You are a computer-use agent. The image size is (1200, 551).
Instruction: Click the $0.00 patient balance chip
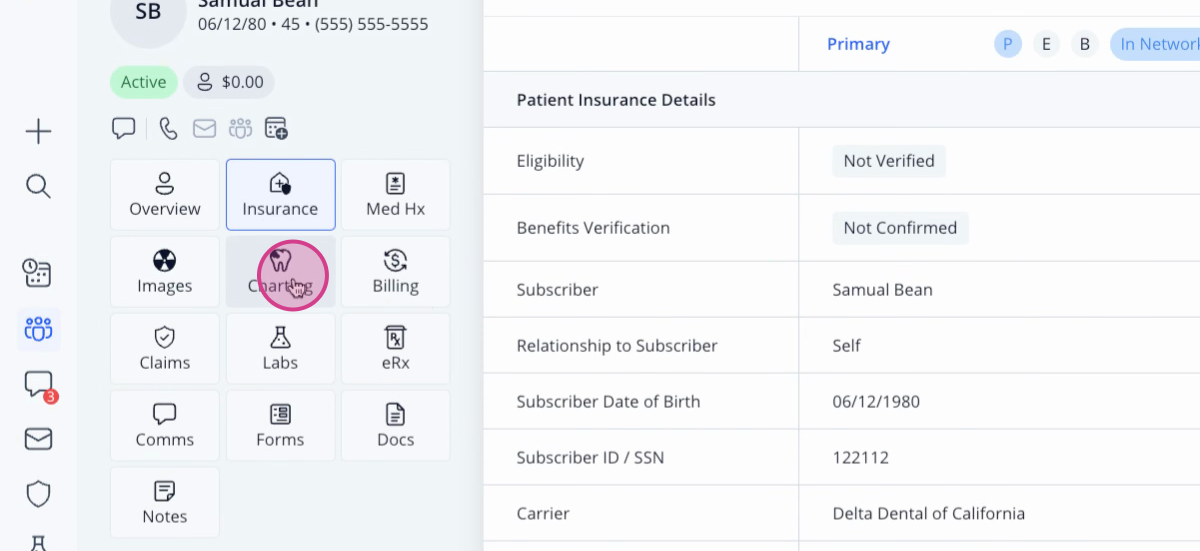click(x=229, y=82)
